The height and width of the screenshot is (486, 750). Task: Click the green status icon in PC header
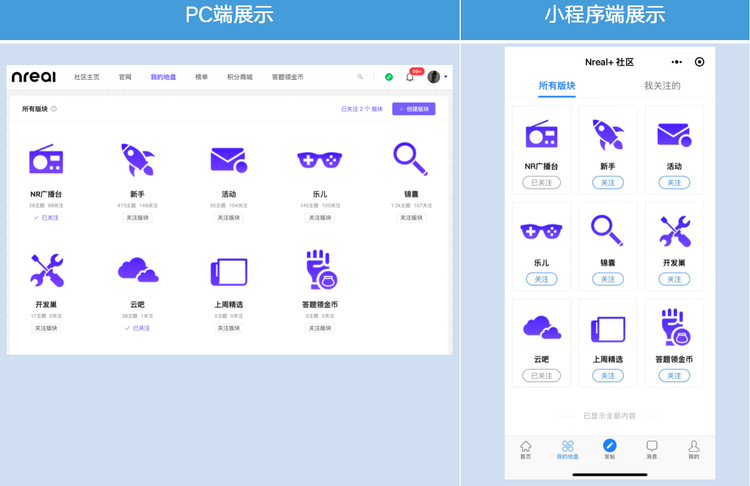tap(389, 77)
